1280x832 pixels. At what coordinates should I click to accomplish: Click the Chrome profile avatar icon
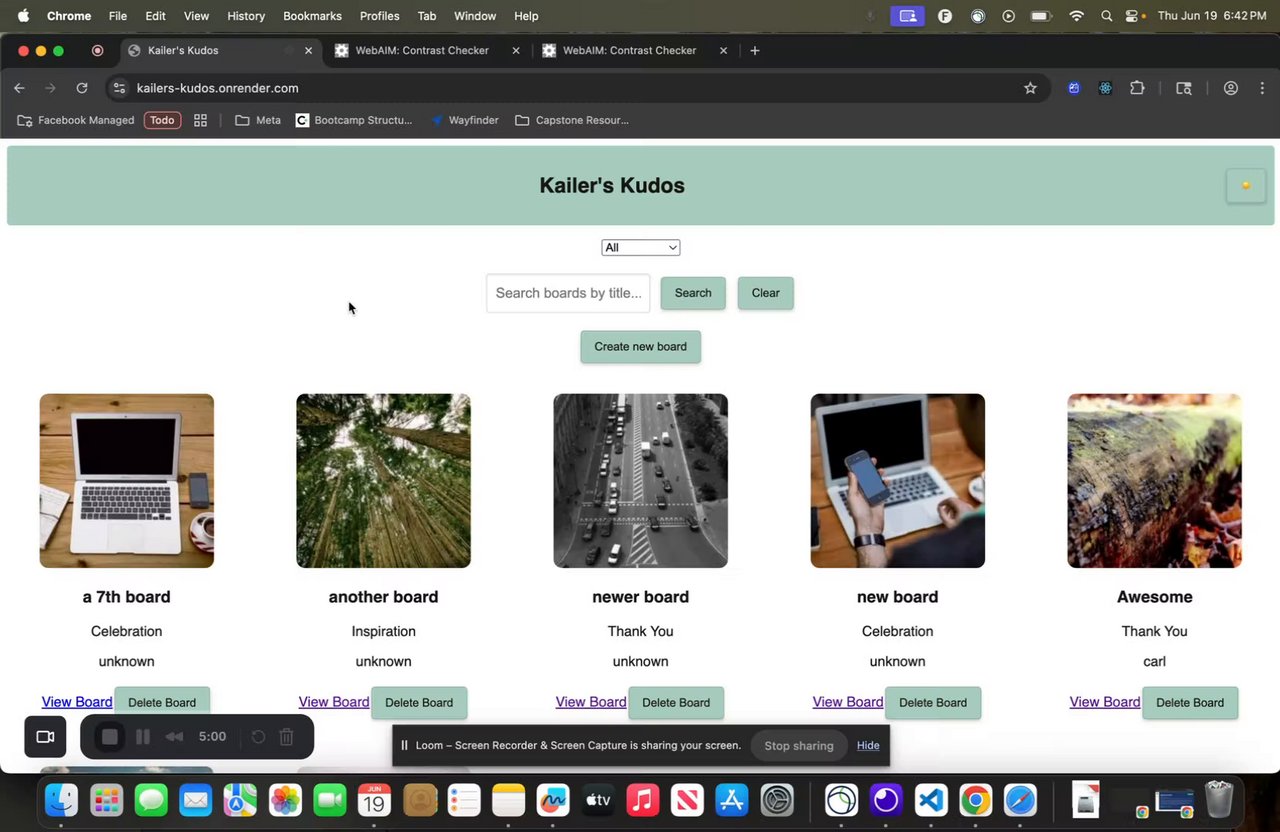[1231, 88]
